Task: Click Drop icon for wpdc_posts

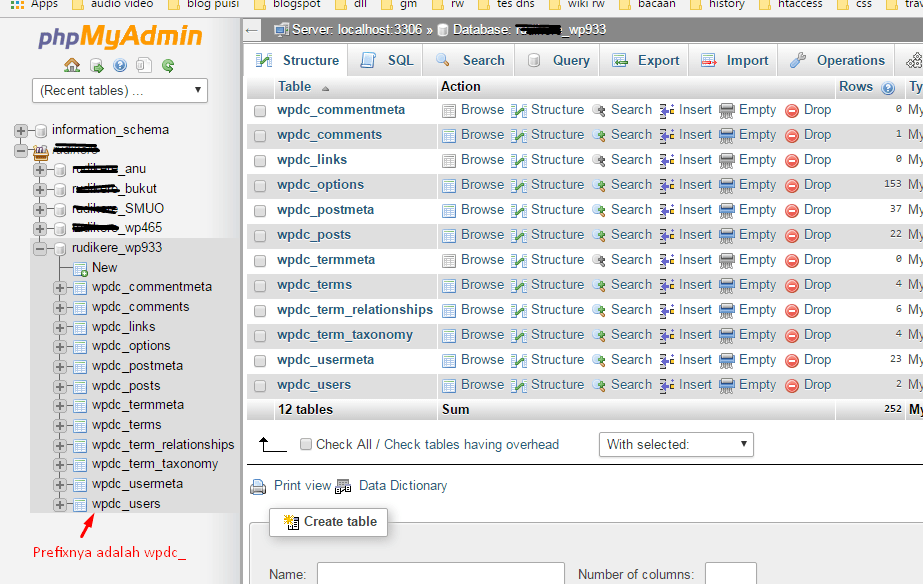Action: pyautogui.click(x=792, y=235)
